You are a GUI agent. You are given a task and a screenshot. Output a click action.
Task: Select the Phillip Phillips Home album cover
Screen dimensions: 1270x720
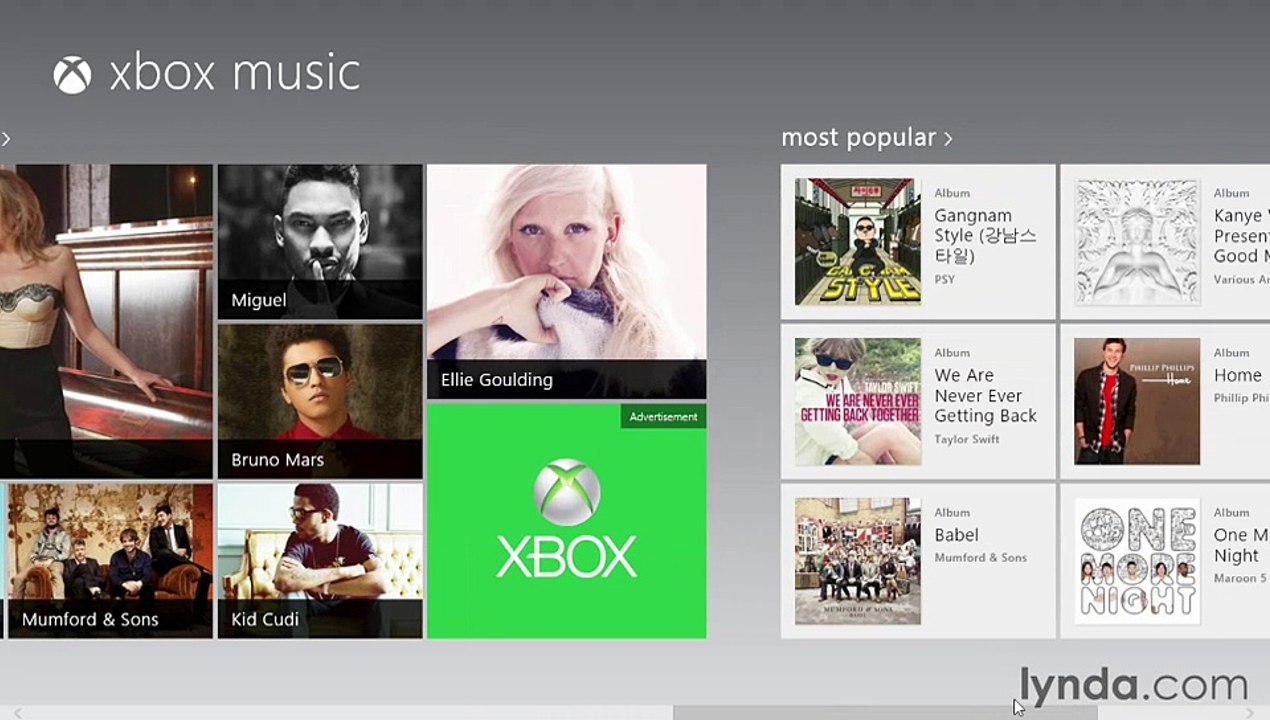point(1137,402)
